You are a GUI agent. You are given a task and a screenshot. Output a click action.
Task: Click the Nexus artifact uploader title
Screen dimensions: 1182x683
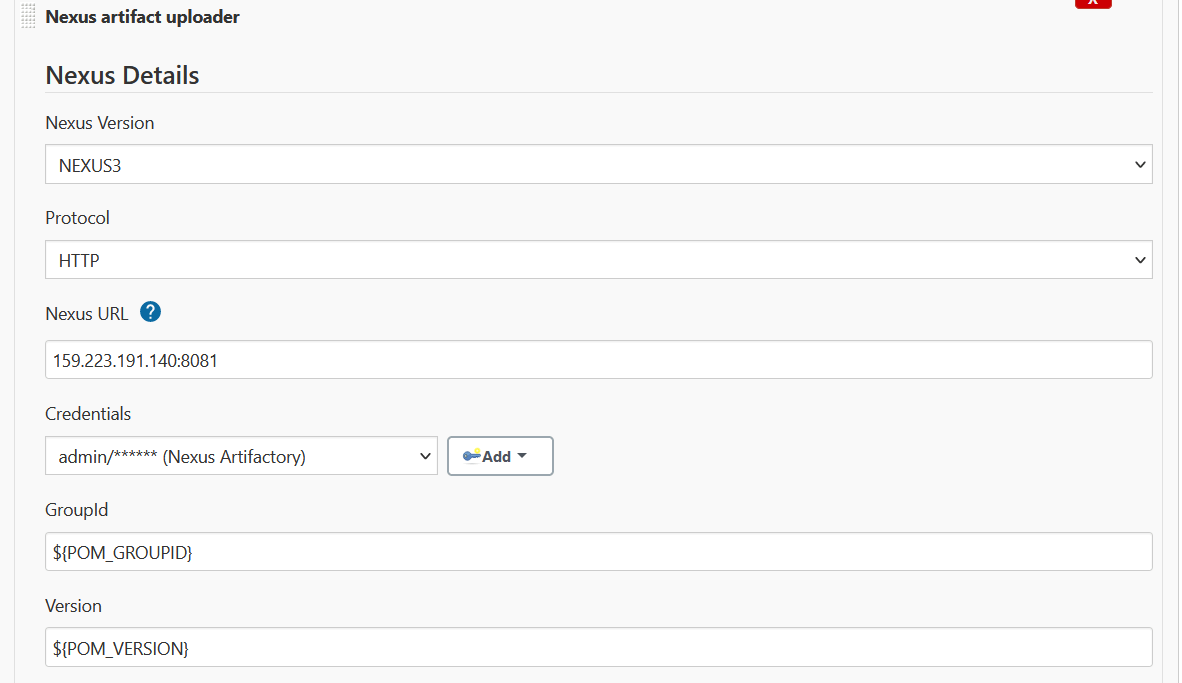[142, 17]
